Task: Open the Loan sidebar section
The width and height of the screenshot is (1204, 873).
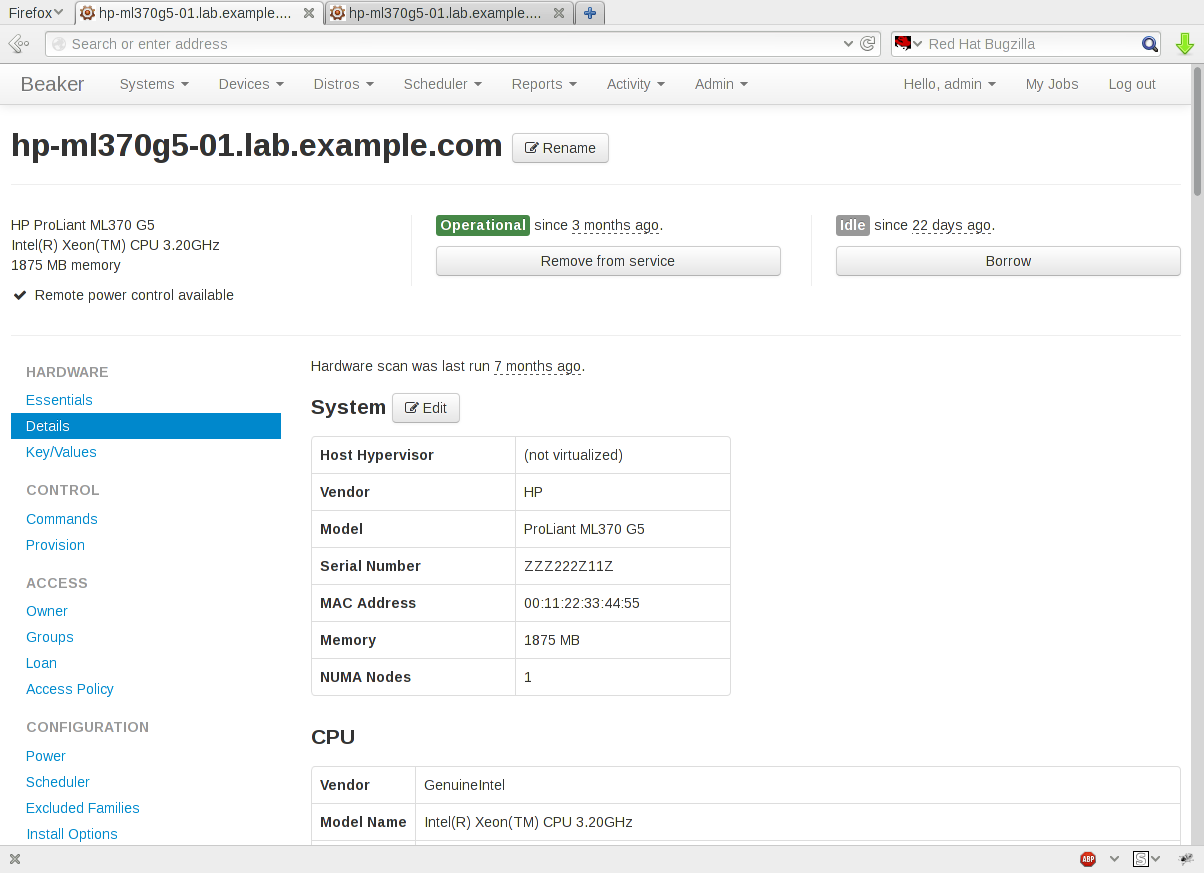Action: (x=41, y=663)
